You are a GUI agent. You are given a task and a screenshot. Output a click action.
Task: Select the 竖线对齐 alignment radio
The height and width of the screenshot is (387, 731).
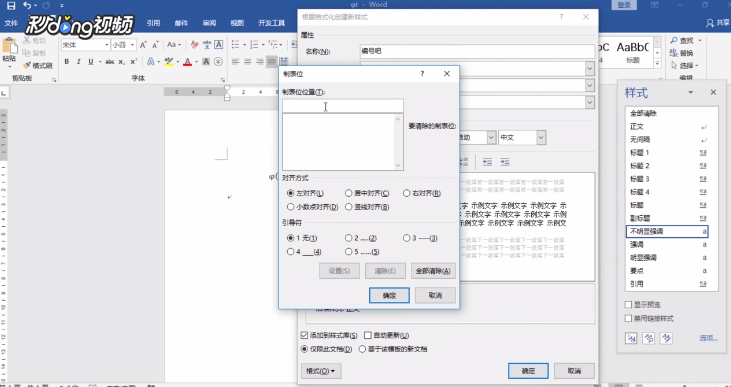point(348,207)
